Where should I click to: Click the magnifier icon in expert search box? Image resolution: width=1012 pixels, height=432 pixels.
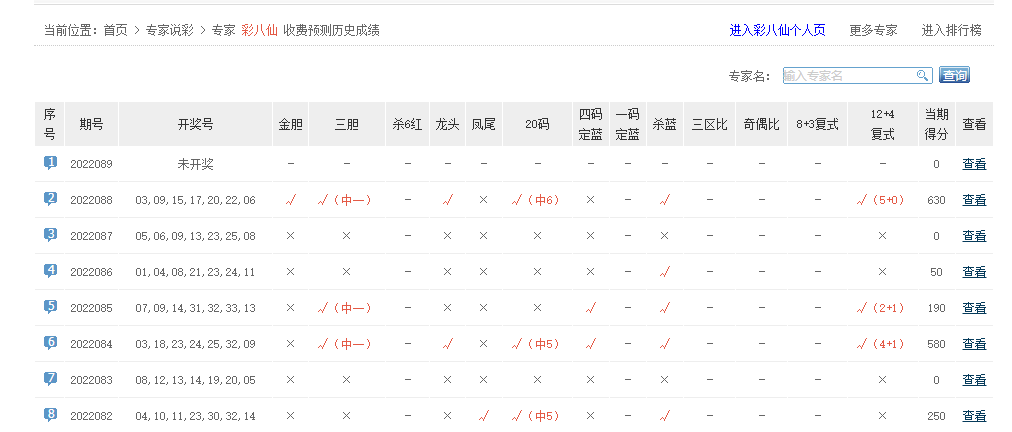pos(922,76)
